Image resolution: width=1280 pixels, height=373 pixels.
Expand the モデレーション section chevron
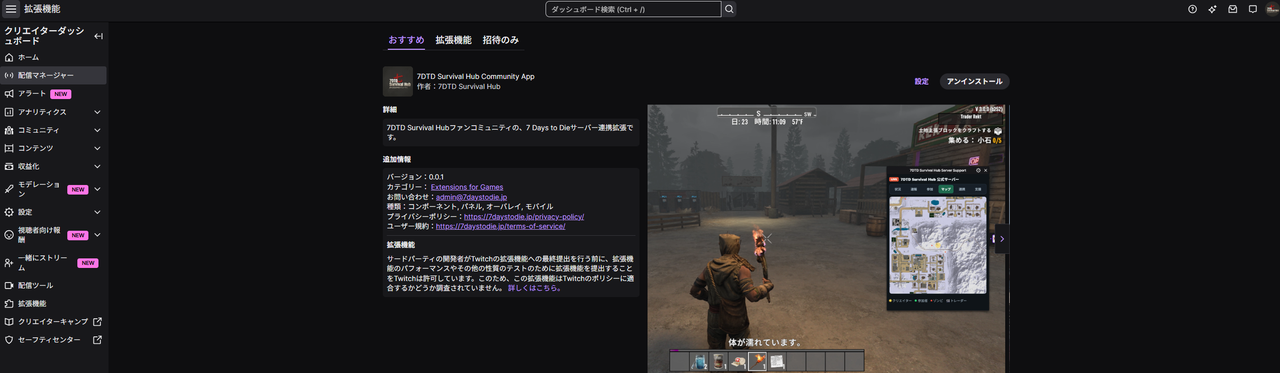[97, 189]
